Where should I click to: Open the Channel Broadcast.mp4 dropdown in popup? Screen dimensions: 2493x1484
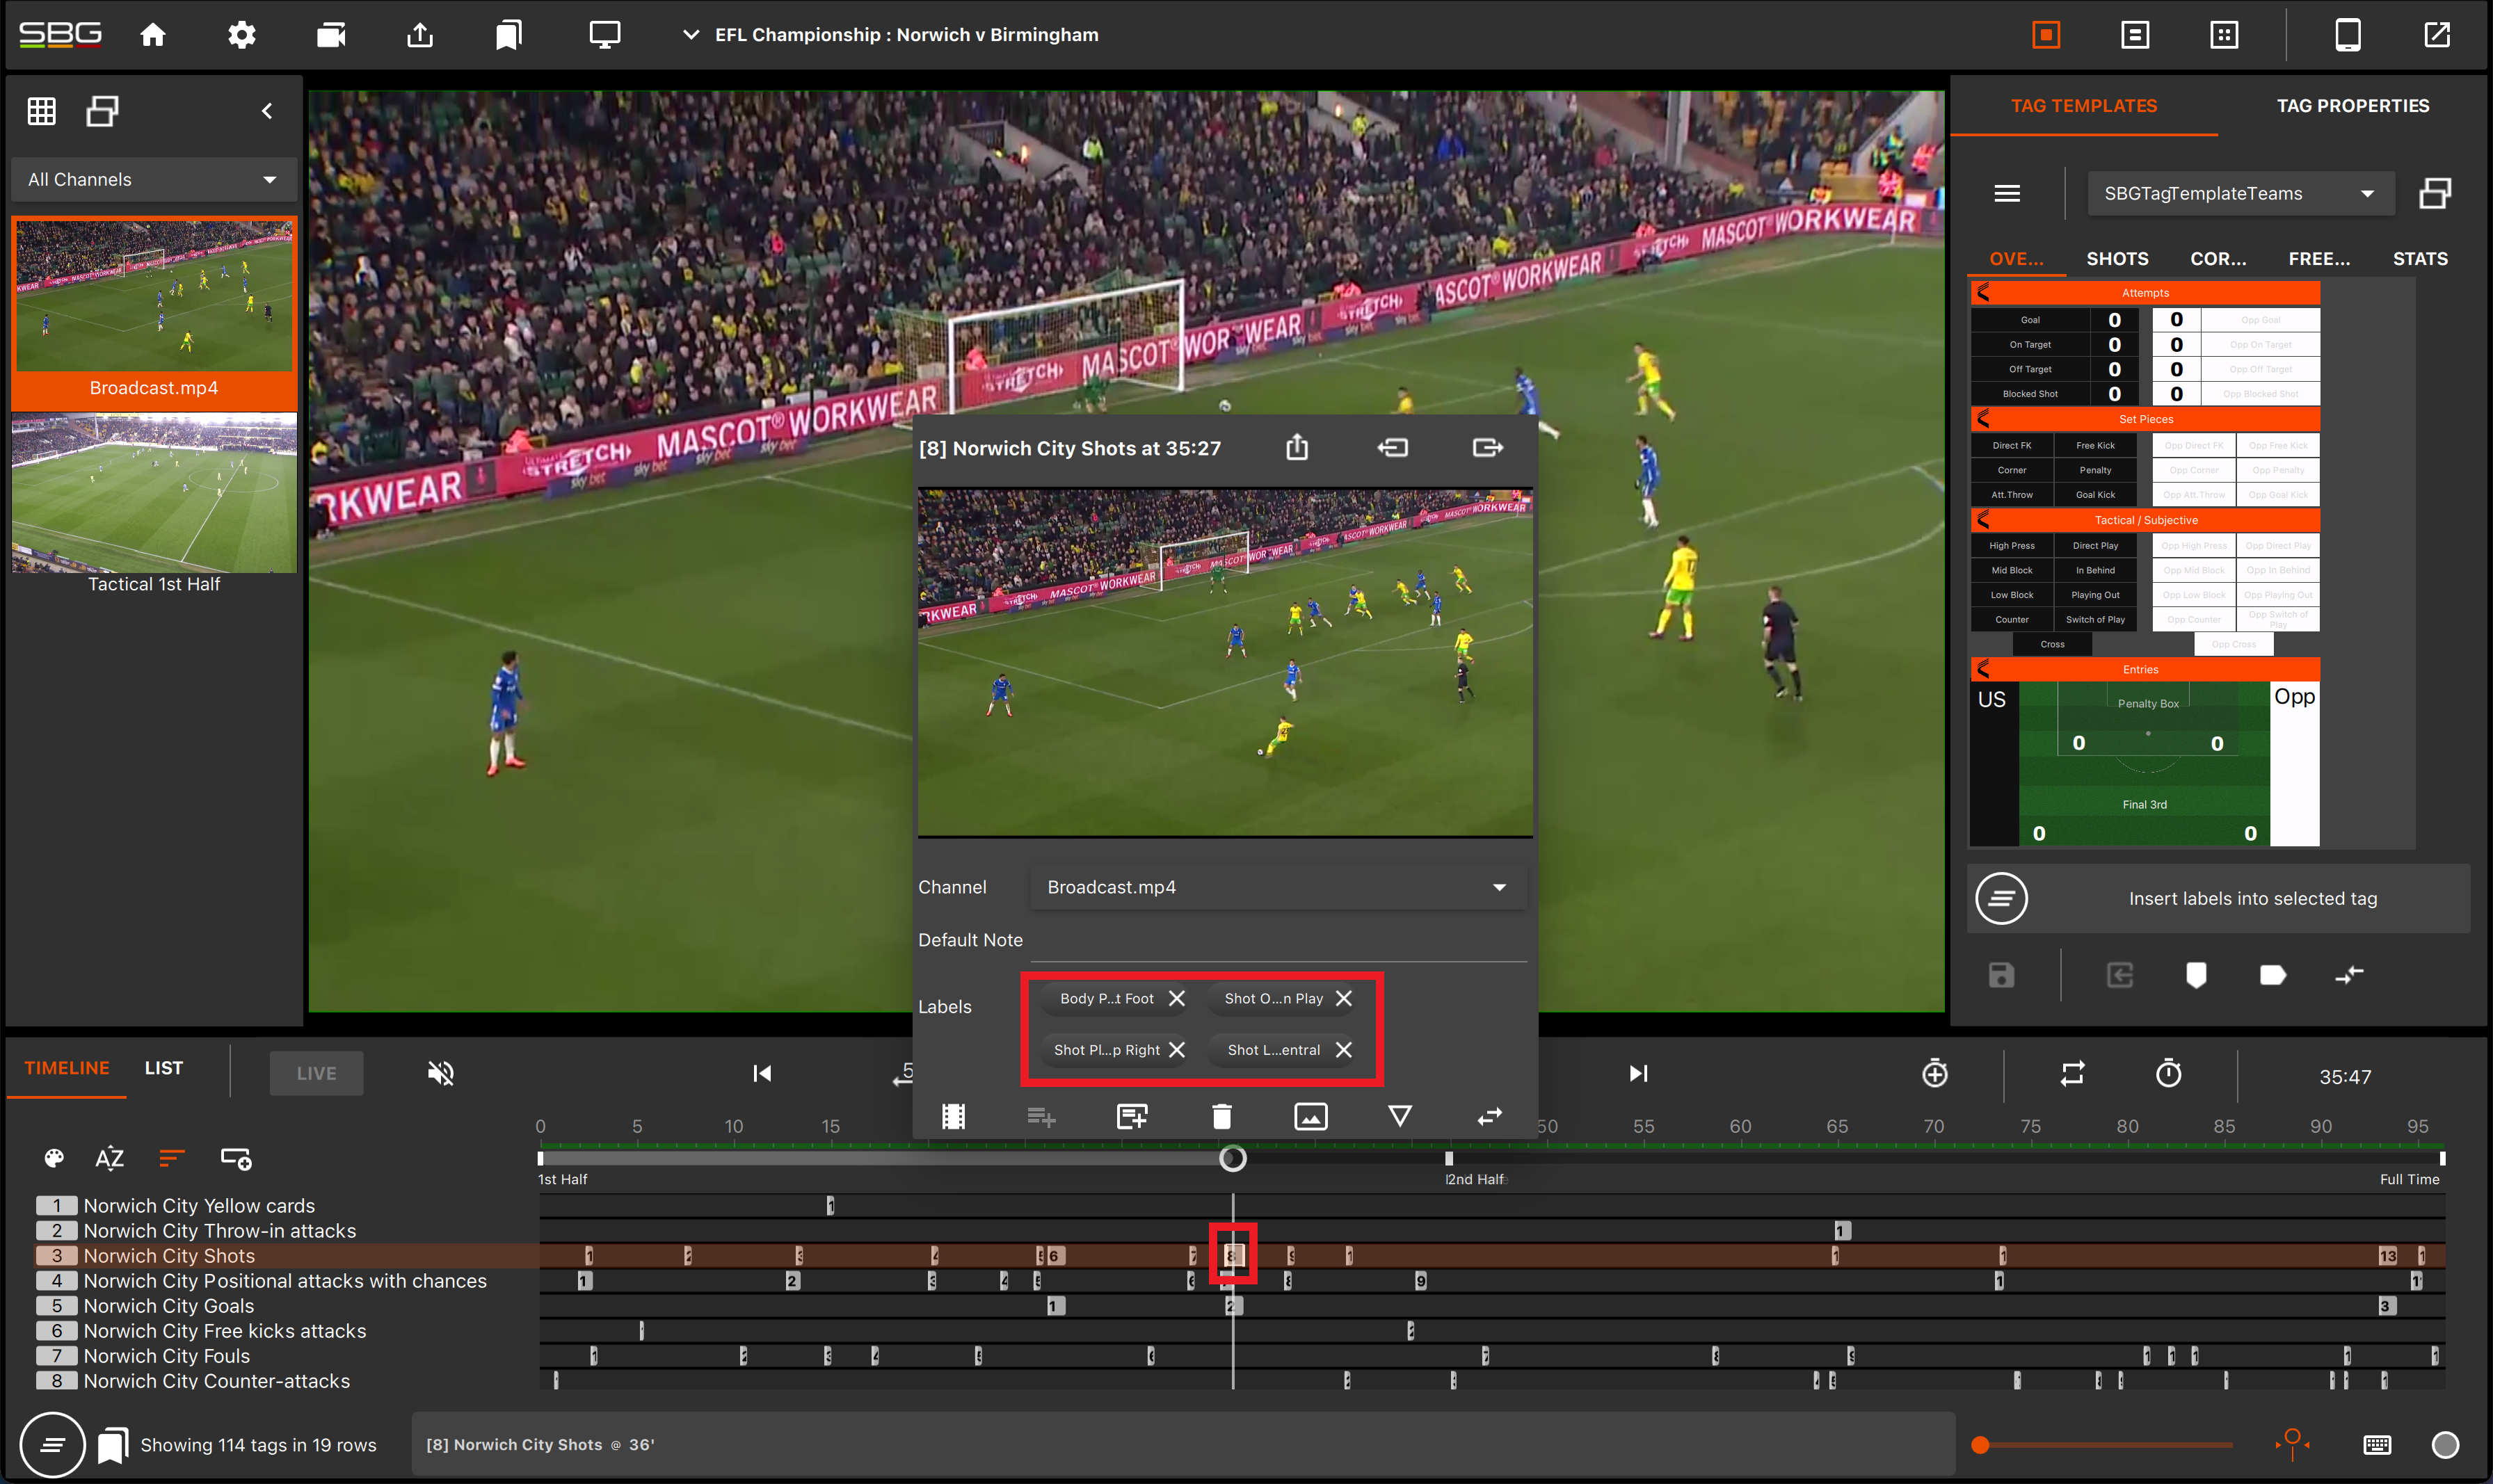coord(1278,888)
